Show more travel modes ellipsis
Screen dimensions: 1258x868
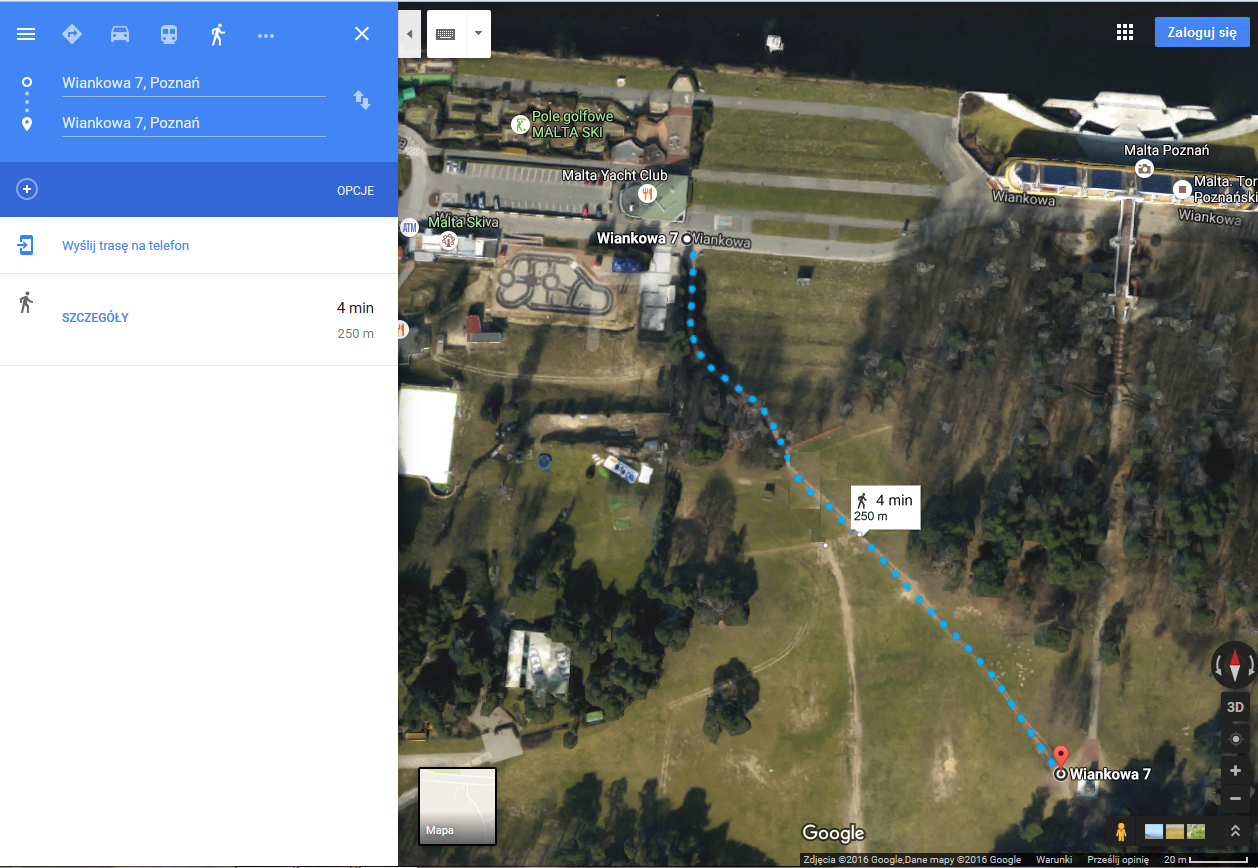265,35
